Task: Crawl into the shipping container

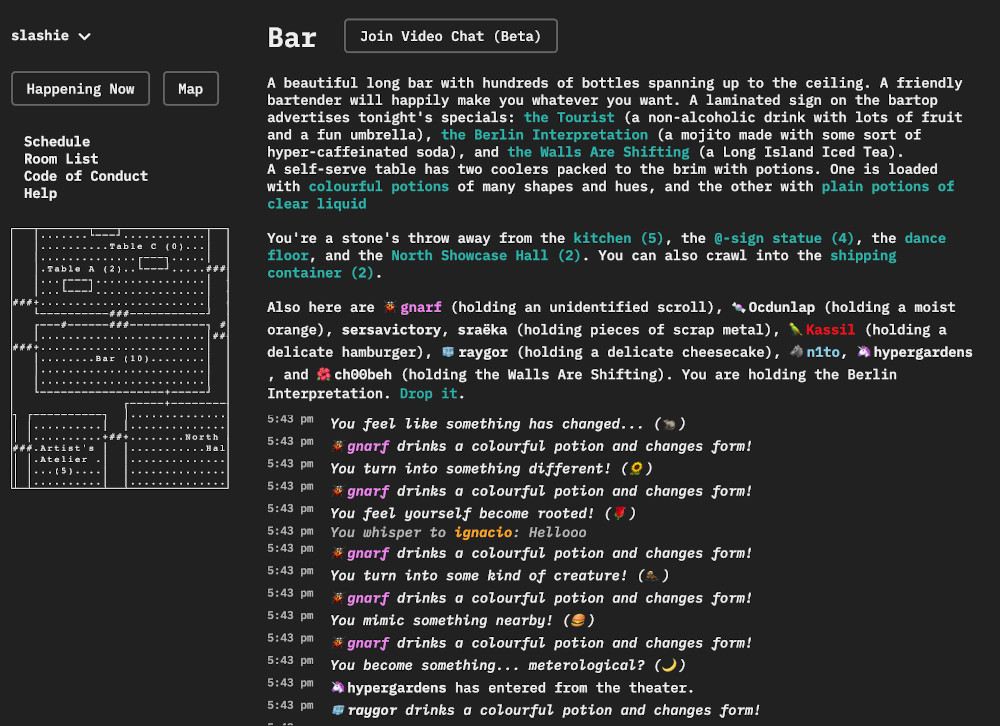Action: coord(862,256)
